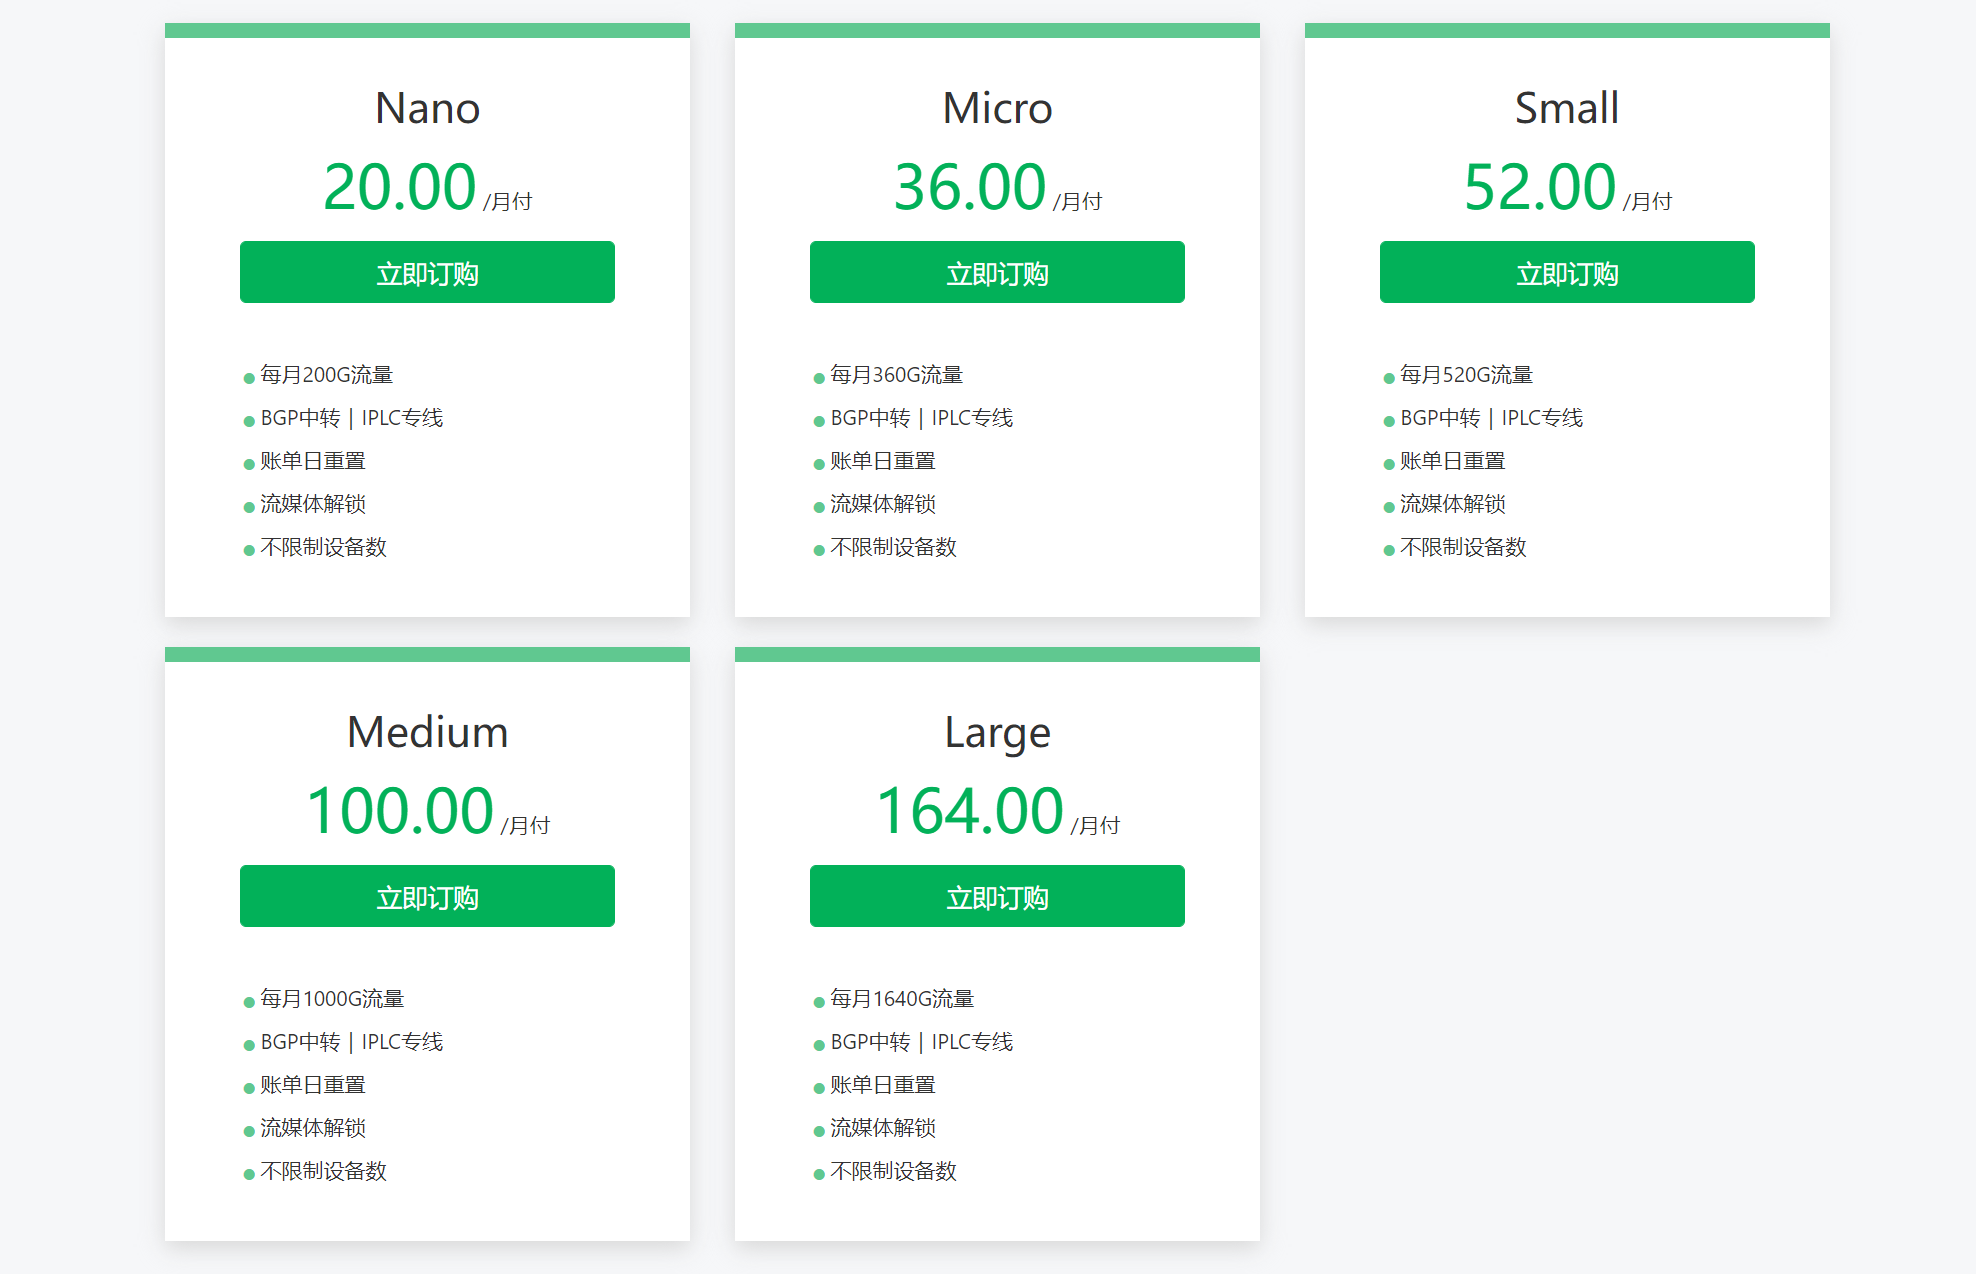Click 账单日重置 in the Medium card
The width and height of the screenshot is (1976, 1274).
313,1085
